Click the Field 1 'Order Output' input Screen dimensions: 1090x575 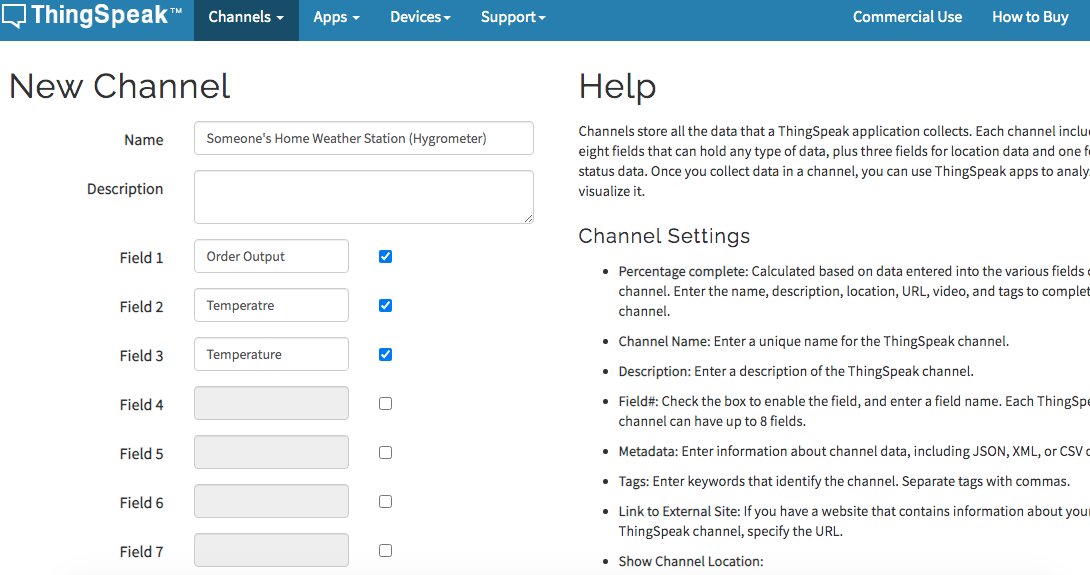point(271,257)
